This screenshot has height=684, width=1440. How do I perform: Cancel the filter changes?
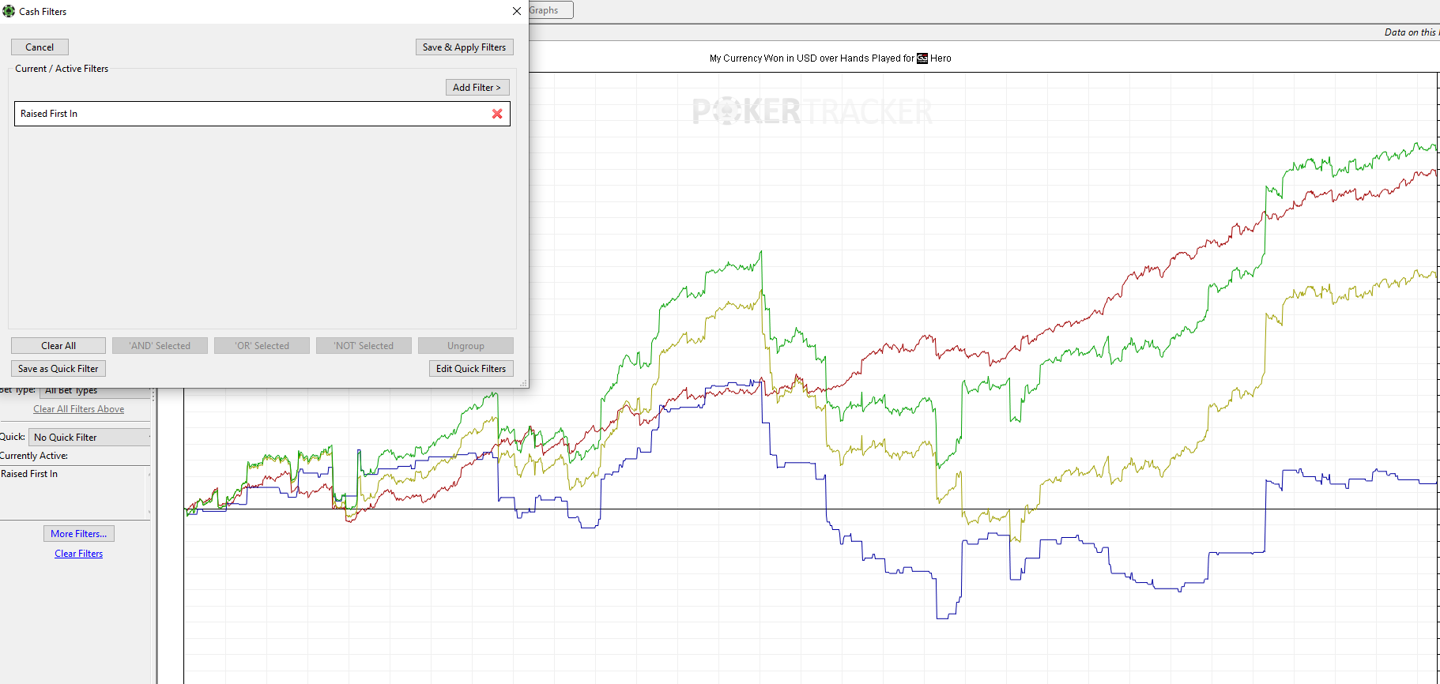[x=40, y=47]
